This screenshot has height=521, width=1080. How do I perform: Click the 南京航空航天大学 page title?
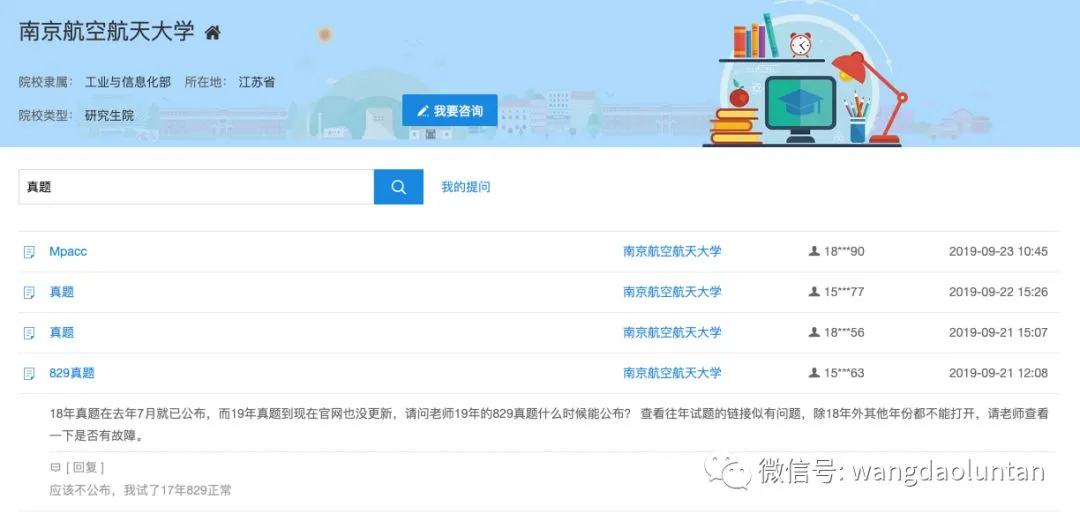point(107,32)
